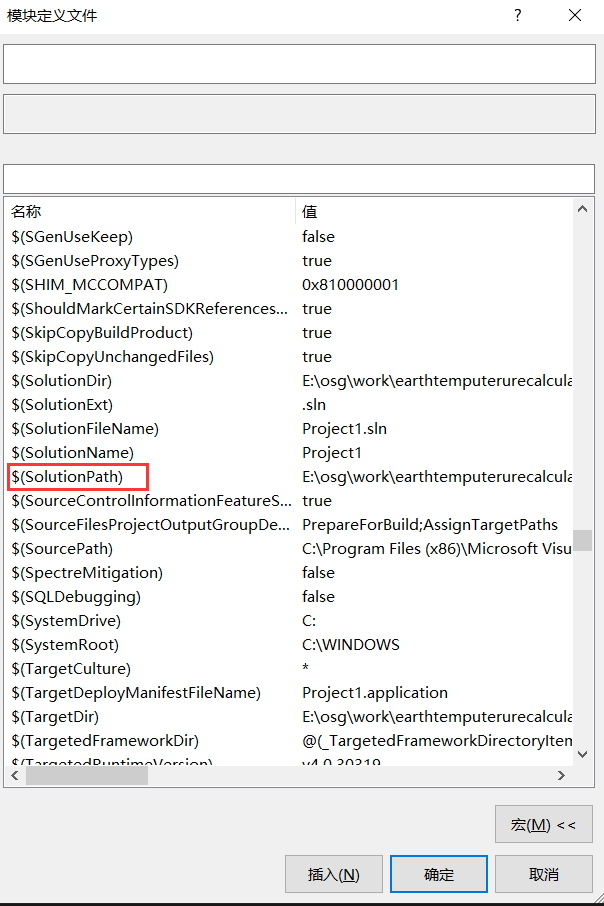Click the topmost empty input field
This screenshot has height=906, width=604.
300,63
